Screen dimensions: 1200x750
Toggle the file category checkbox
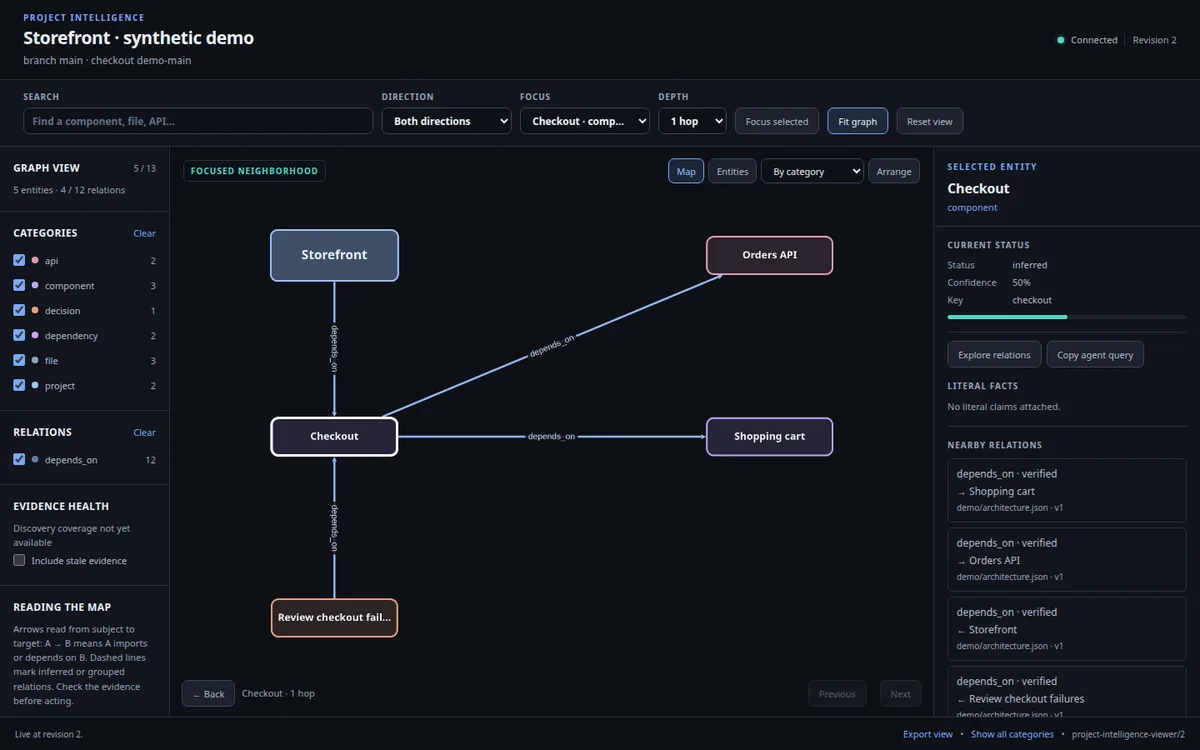(19, 360)
